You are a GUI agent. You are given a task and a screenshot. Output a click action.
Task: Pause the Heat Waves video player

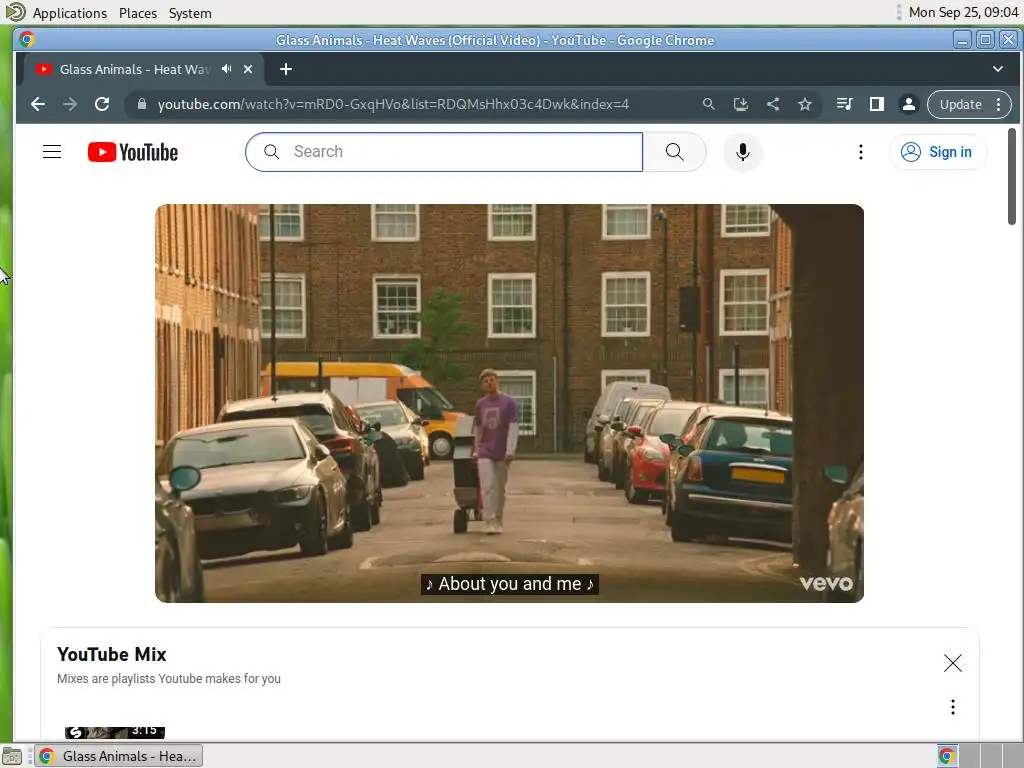click(x=509, y=403)
